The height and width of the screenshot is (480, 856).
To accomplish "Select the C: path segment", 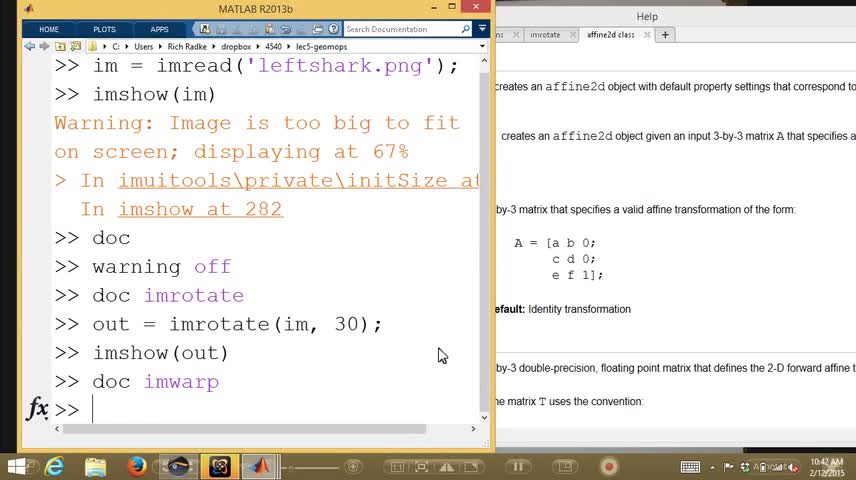I will click(x=116, y=47).
